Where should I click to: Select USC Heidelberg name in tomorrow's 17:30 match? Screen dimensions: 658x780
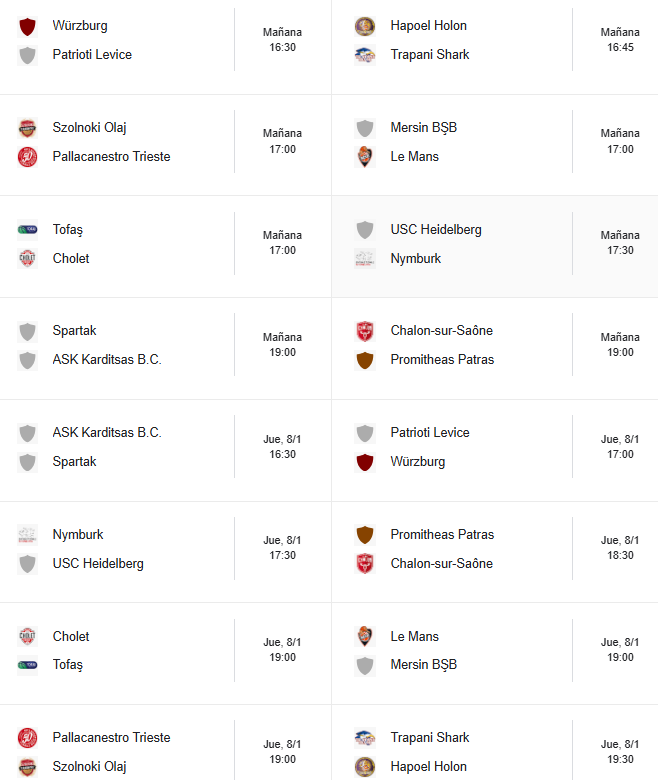click(436, 230)
